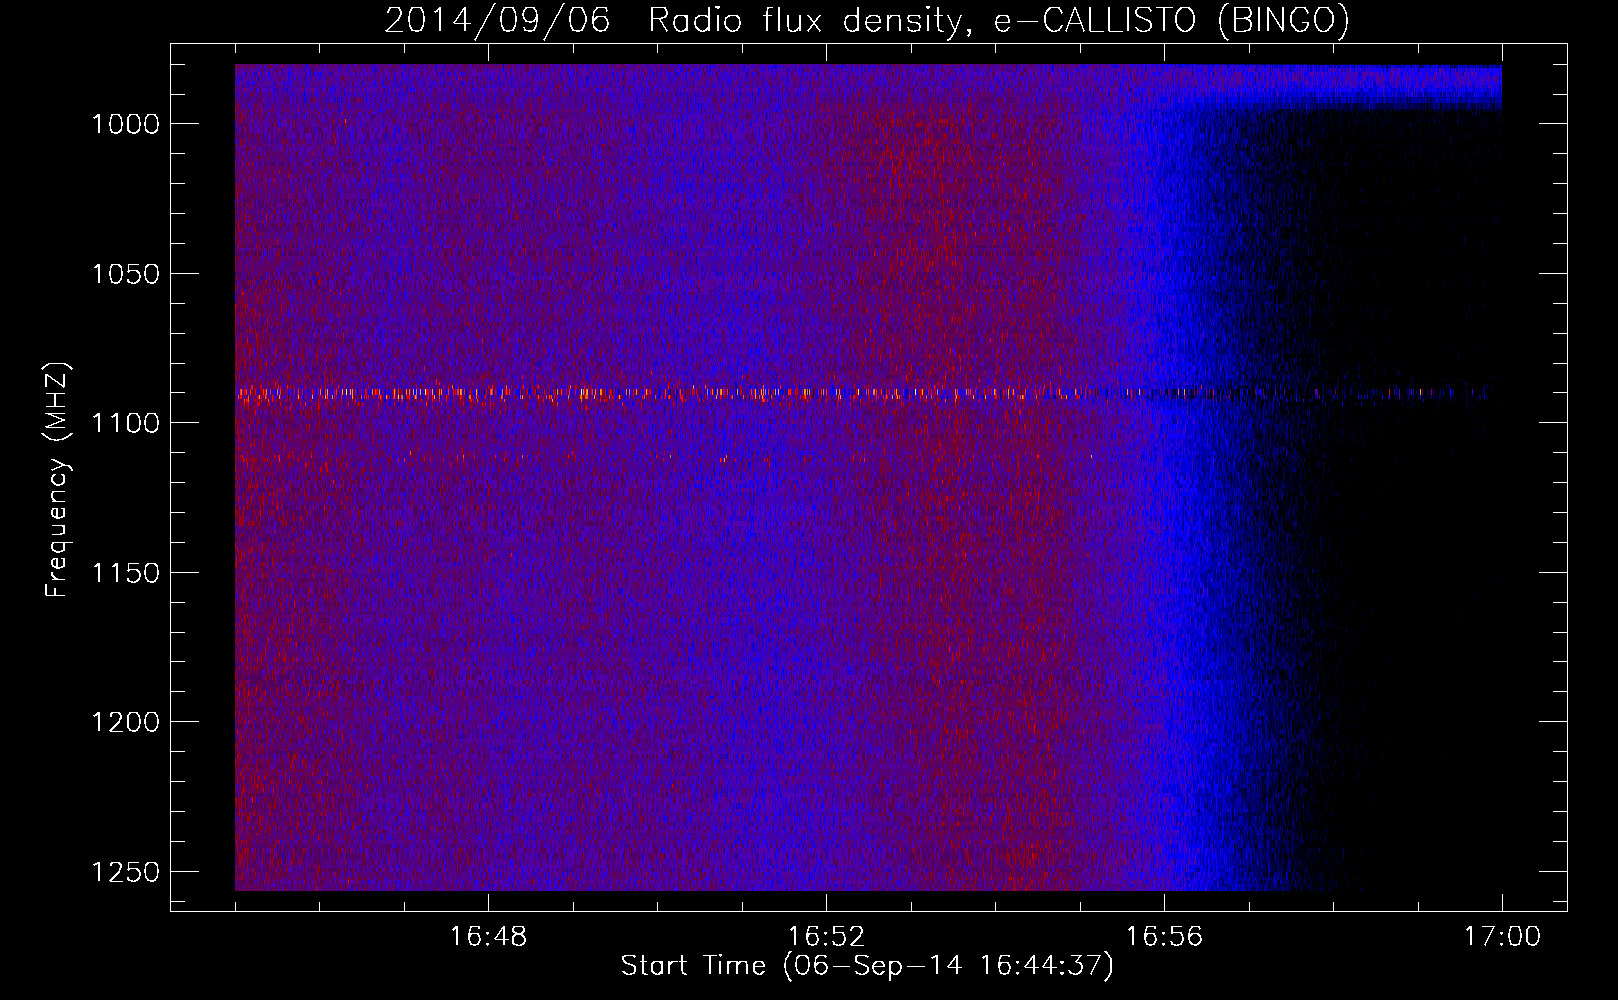Viewport: 1618px width, 1000px height.
Task: Click the 1050 frequency tick label
Action: click(x=126, y=274)
